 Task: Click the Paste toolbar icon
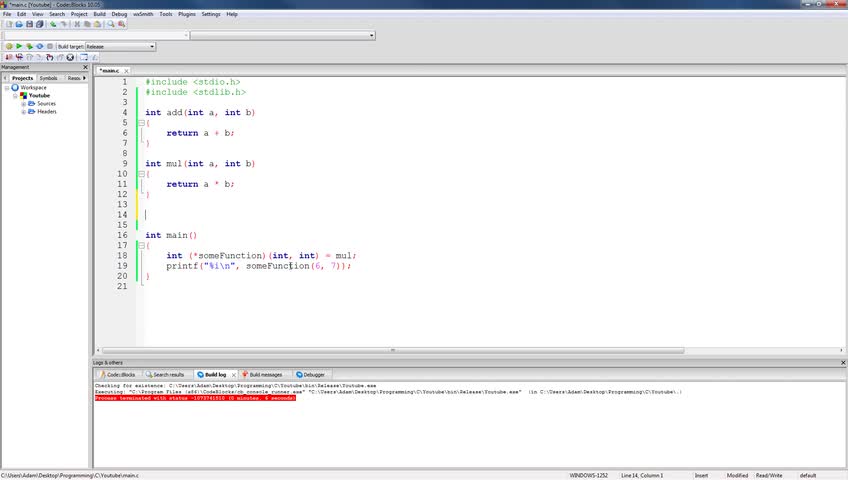97,24
